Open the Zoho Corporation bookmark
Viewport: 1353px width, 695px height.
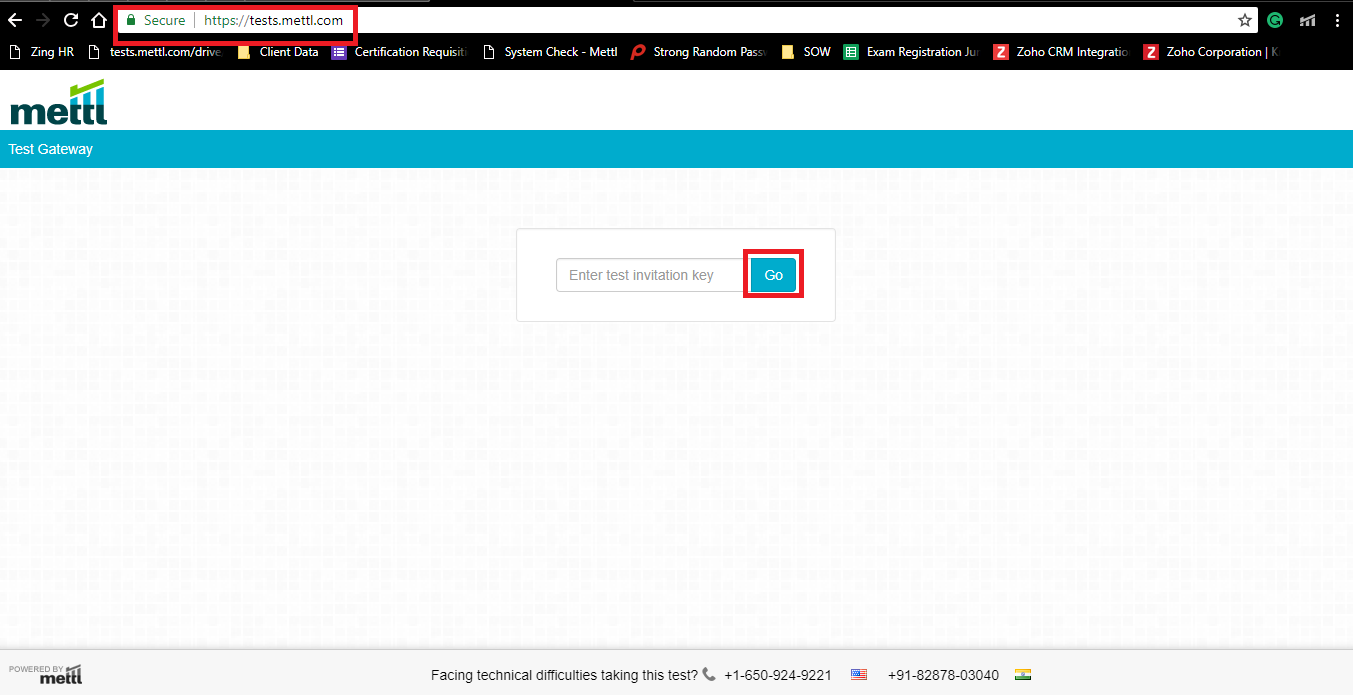click(1212, 52)
